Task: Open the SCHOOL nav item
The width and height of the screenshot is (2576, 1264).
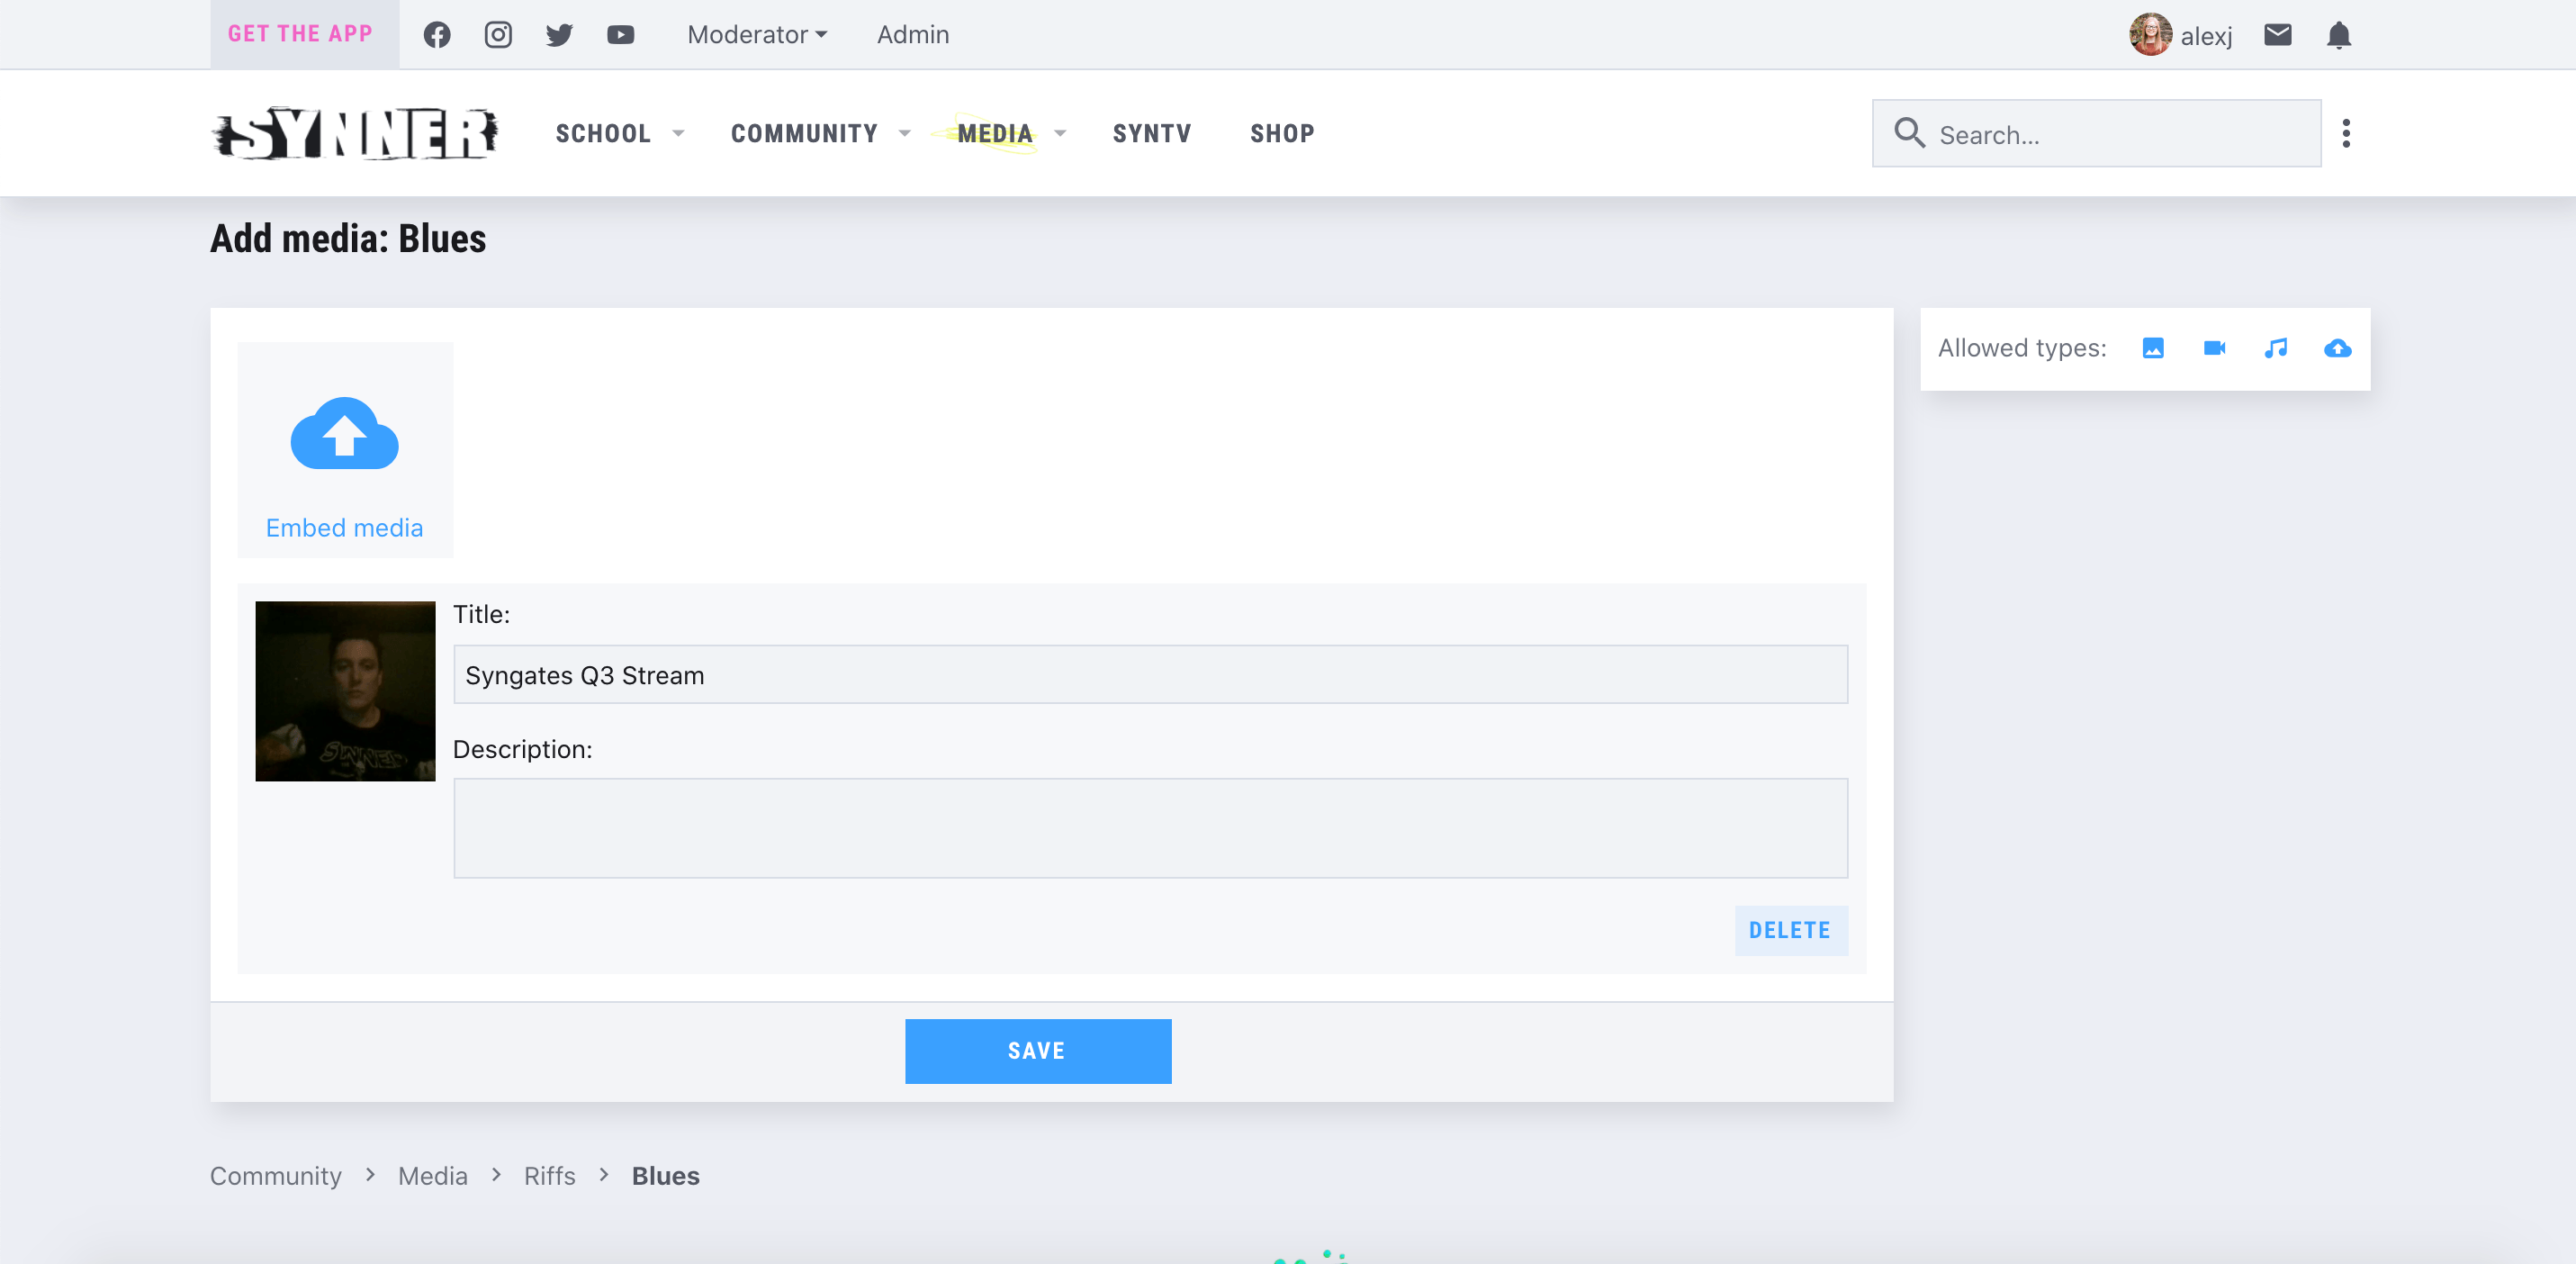Action: [x=603, y=133]
